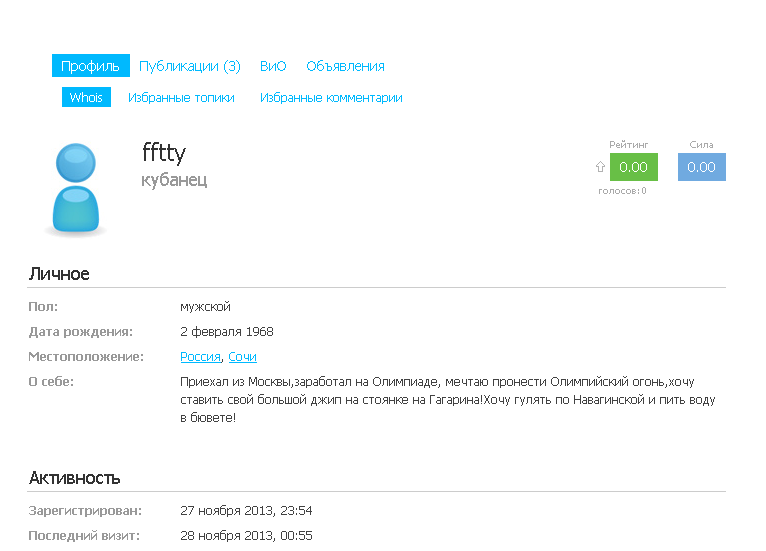Image resolution: width=766 pixels, height=551 pixels.
Task: Click the green rating 0.00 box
Action: pyautogui.click(x=633, y=167)
